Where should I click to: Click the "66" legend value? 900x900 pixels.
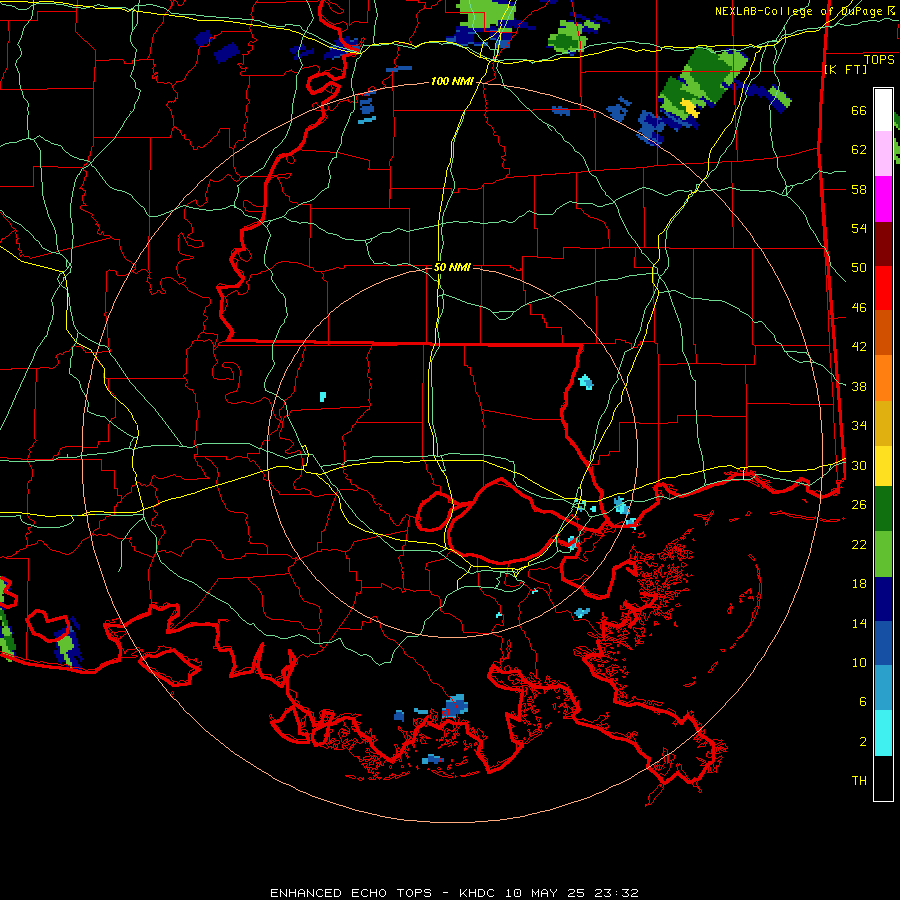[859, 110]
